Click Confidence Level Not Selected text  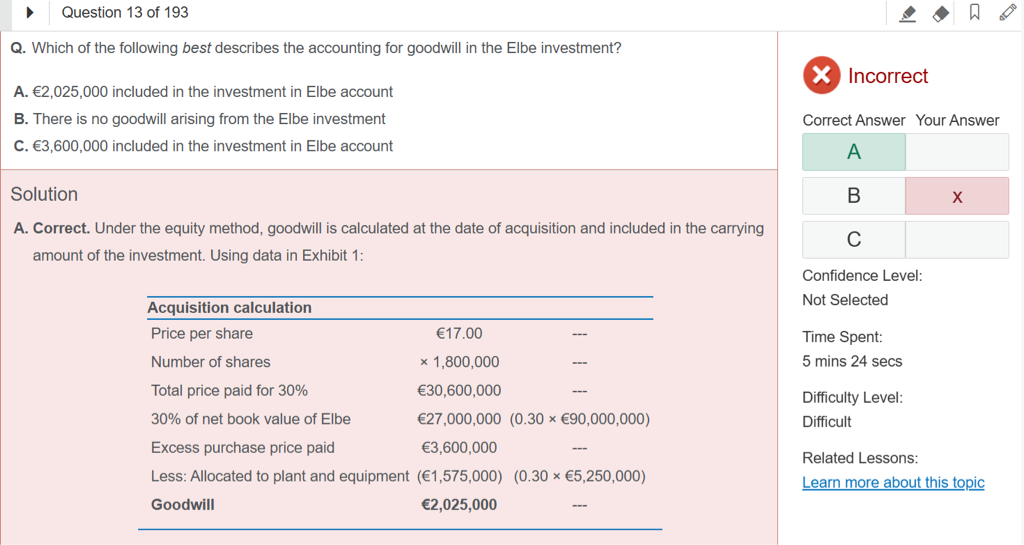(x=845, y=300)
